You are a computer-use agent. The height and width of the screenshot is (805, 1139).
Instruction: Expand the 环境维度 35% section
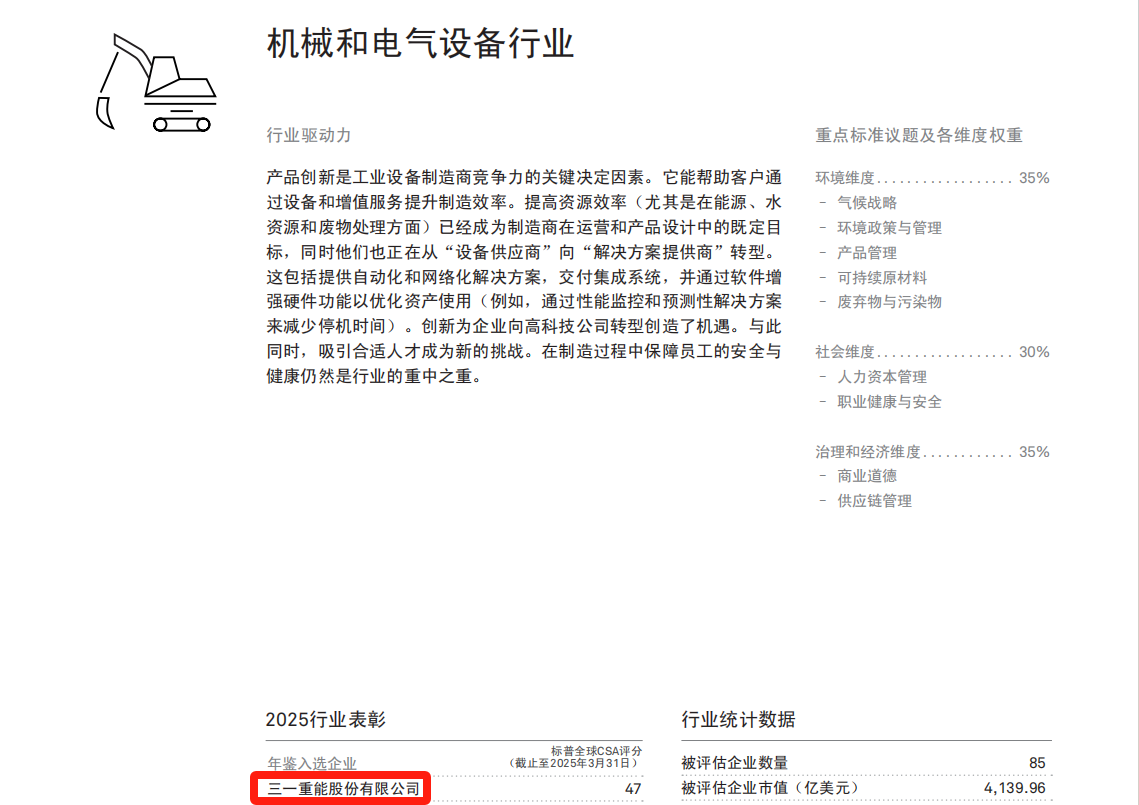click(x=931, y=177)
